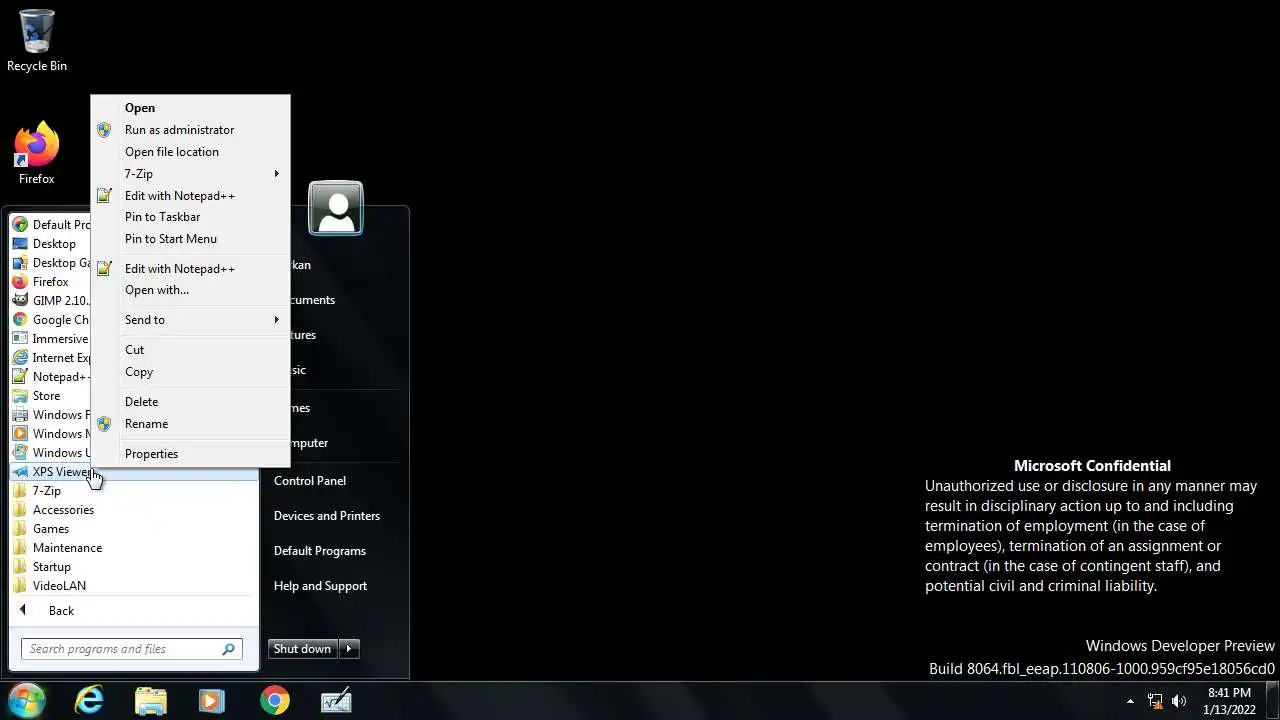
Task: Launch Google Chrome from the taskbar
Action: [274, 701]
